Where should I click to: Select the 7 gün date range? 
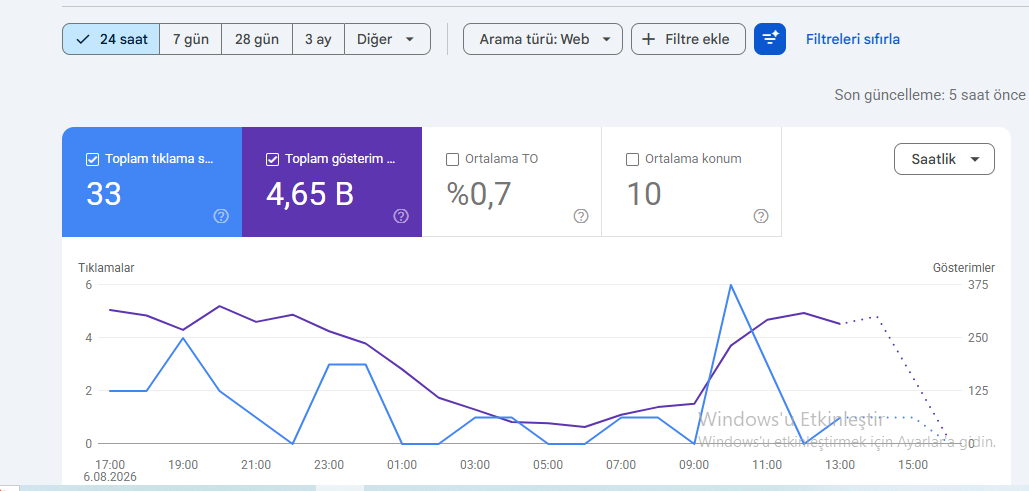(x=191, y=39)
